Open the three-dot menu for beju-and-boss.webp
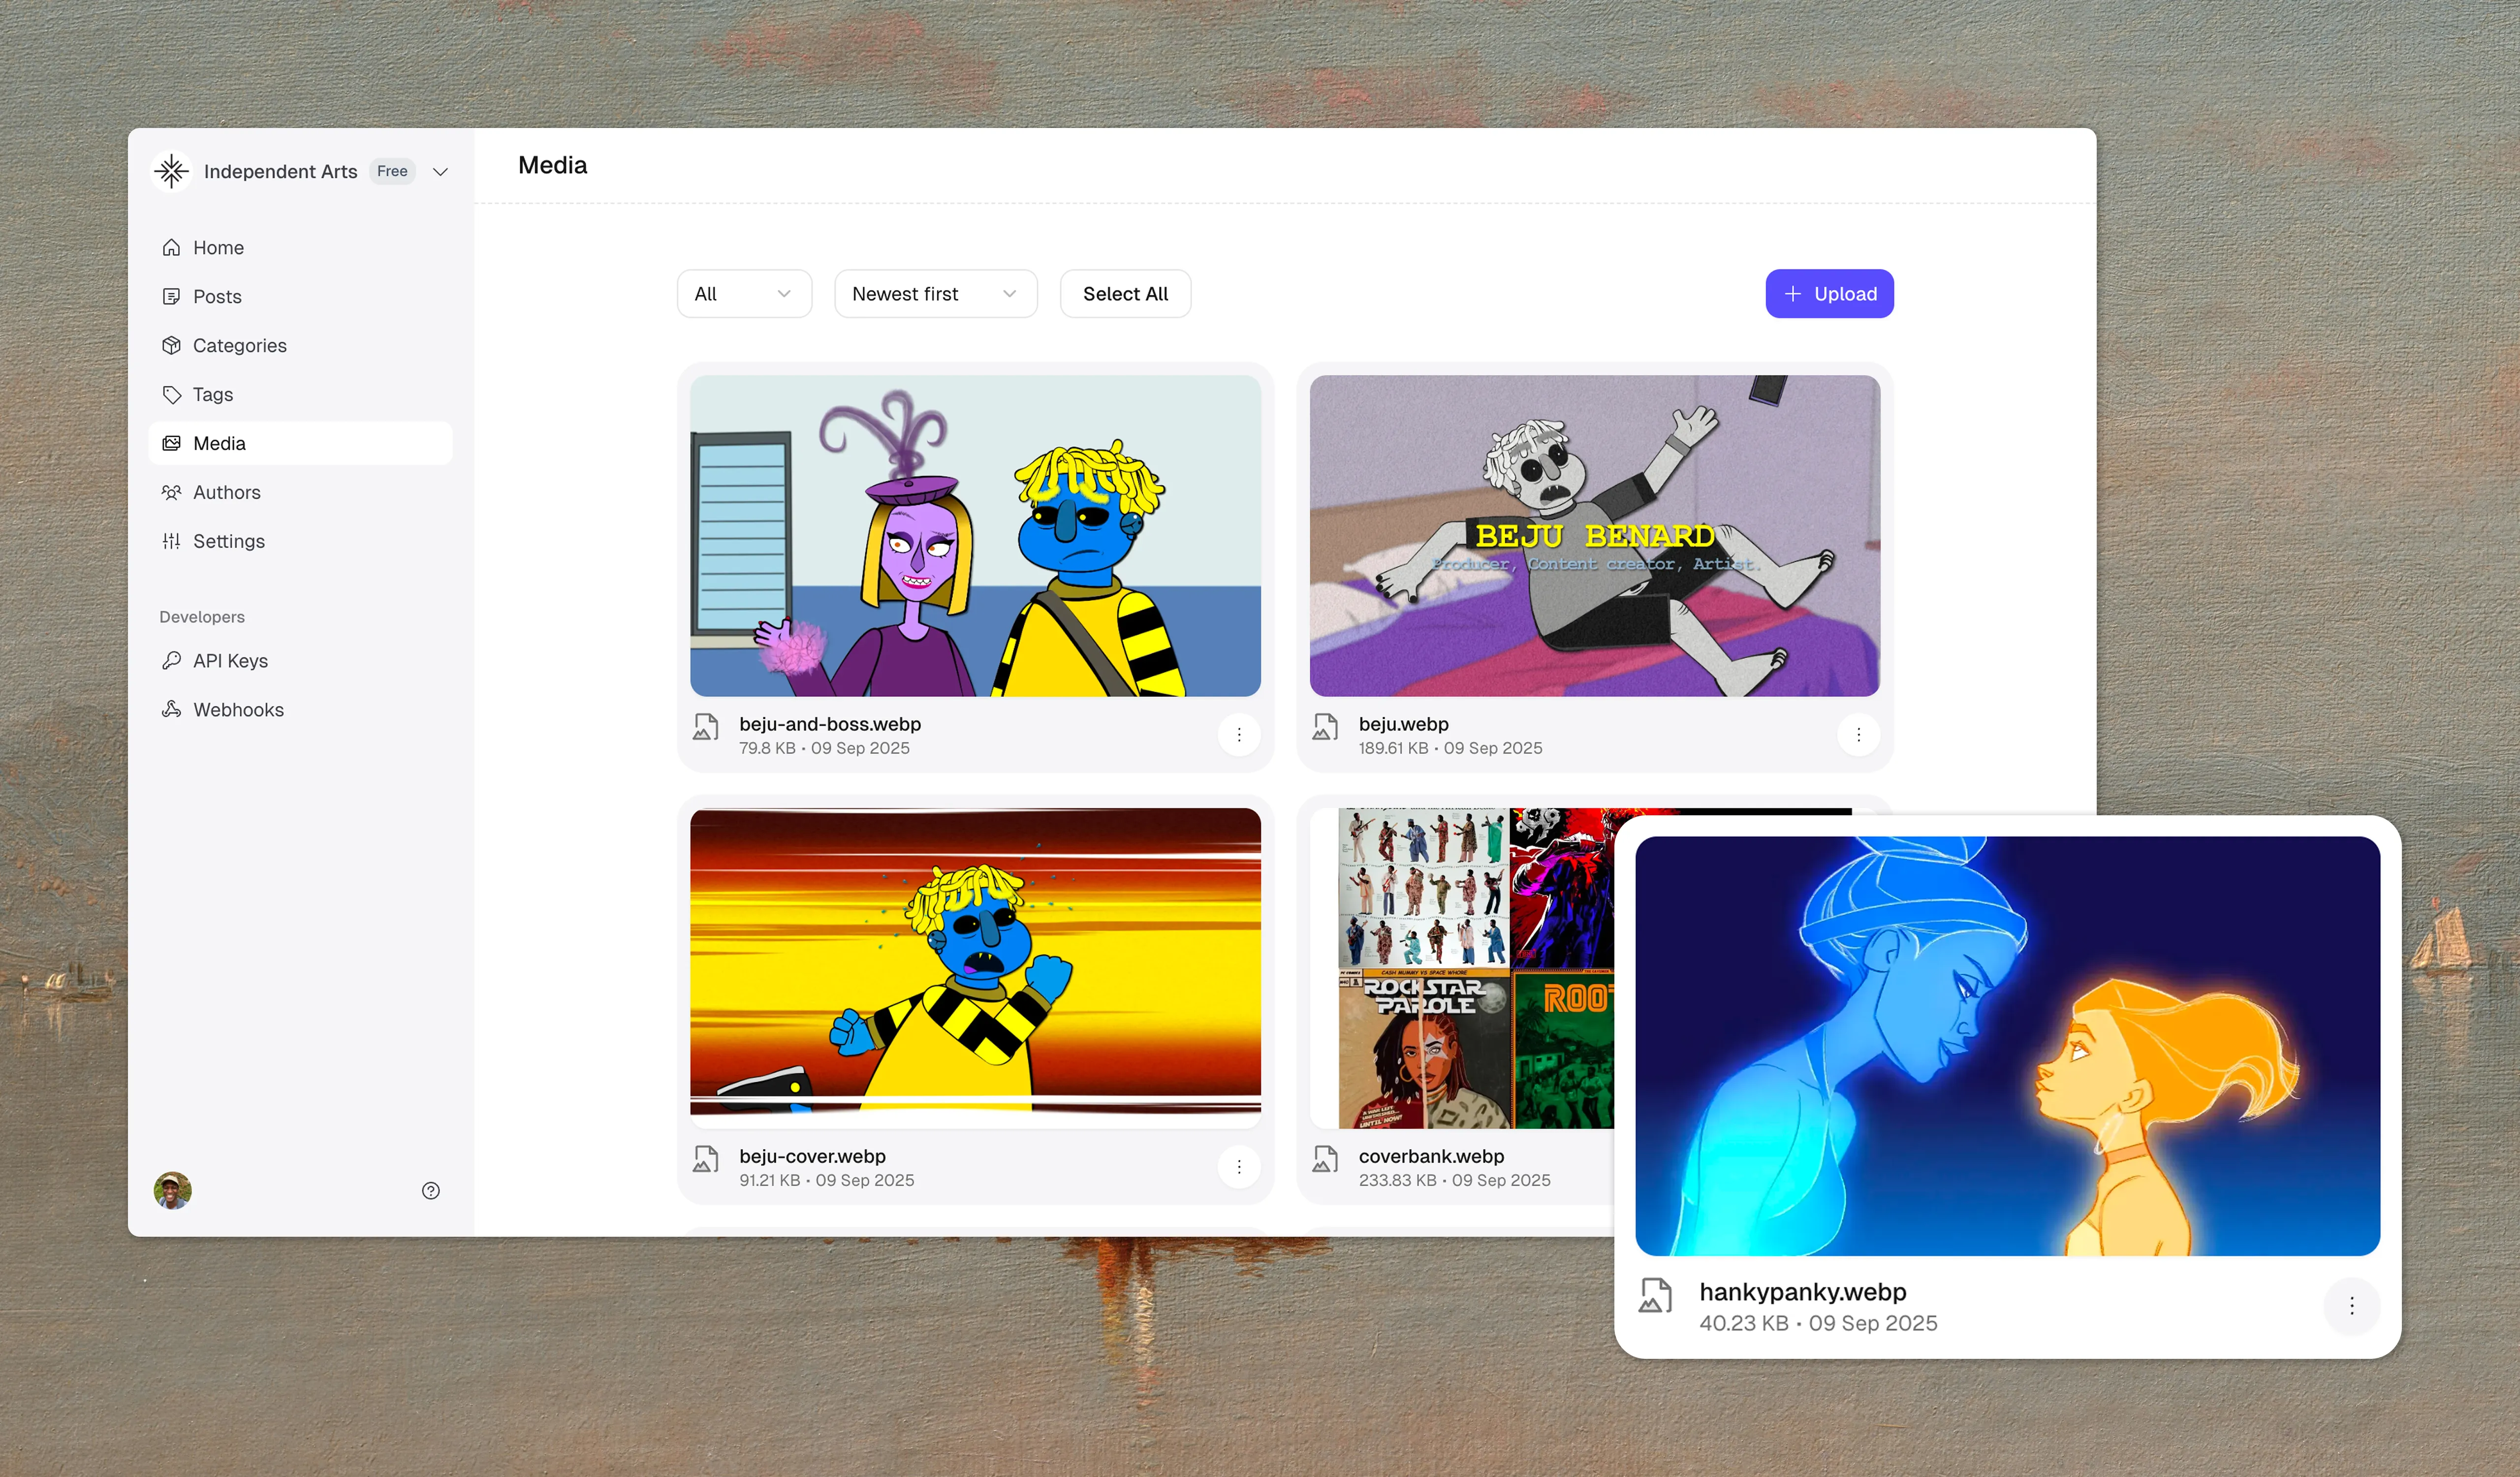Screen dimensions: 2520x1477 coord(1238,735)
